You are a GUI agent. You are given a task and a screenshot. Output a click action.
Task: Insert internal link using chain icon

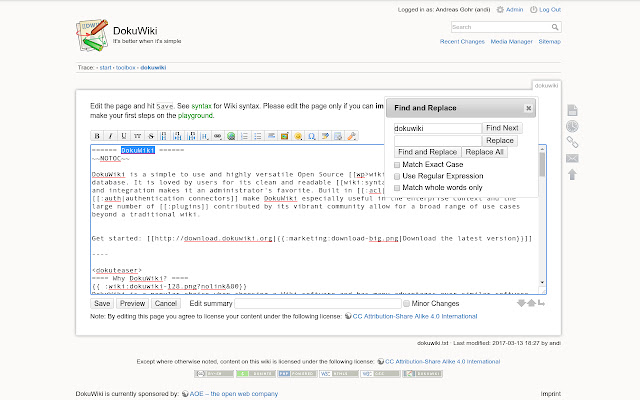218,136
